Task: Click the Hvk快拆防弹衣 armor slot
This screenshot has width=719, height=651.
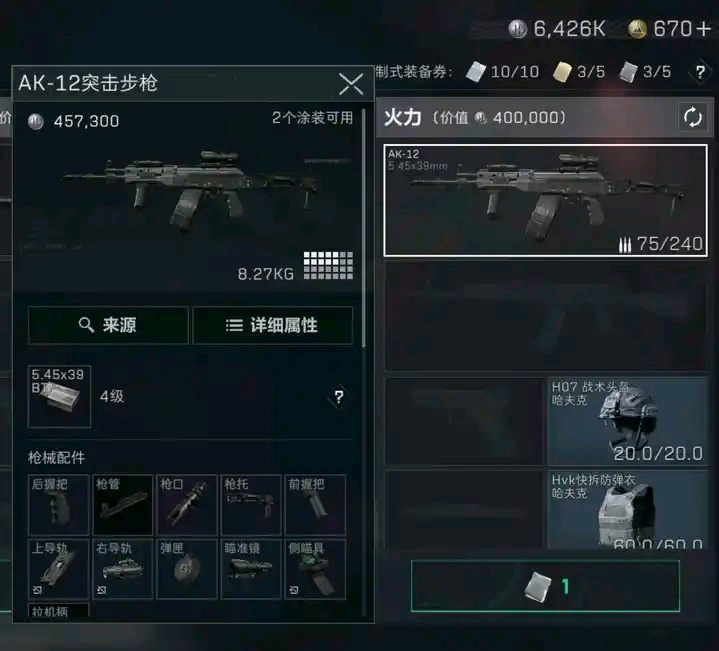Action: pos(628,509)
